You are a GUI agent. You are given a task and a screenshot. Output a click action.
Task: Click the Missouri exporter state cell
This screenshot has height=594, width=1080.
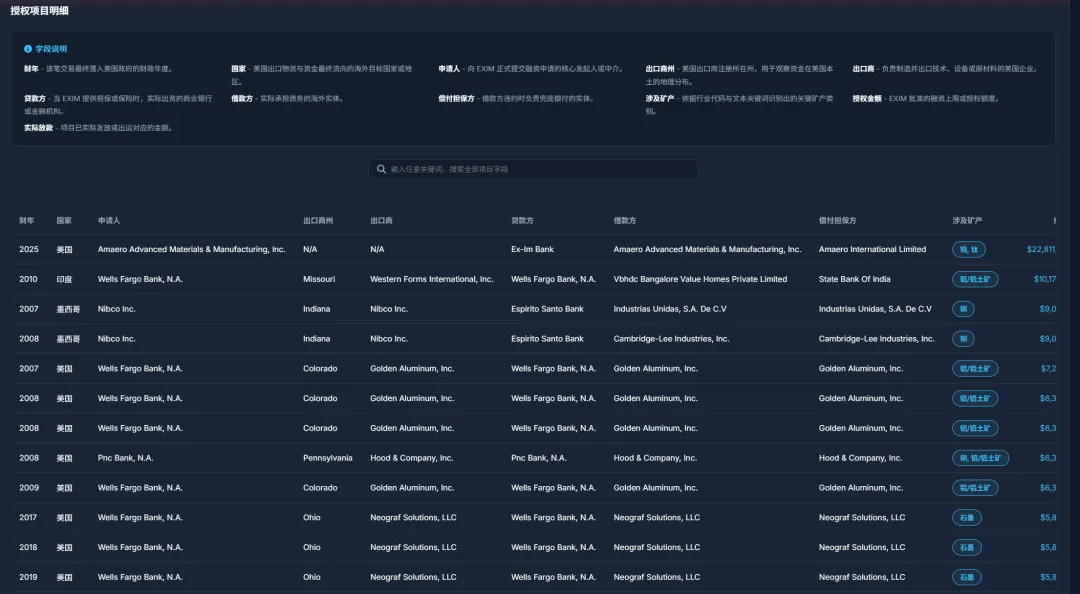coord(319,279)
